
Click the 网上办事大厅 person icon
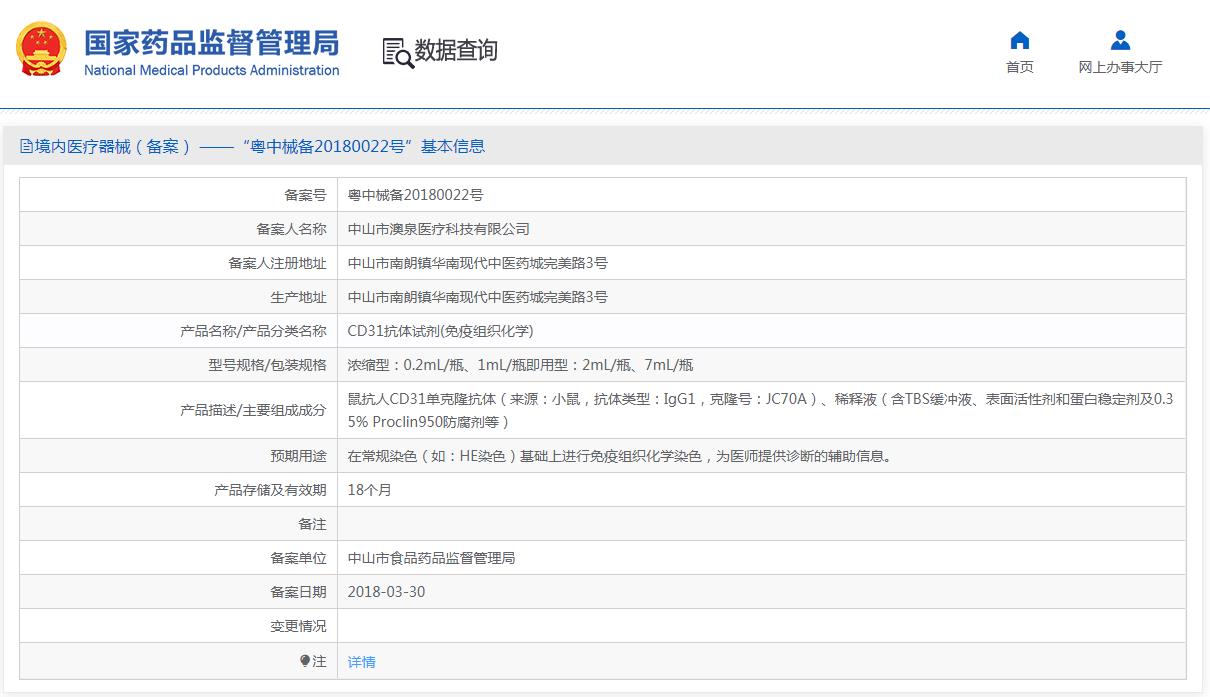point(1120,40)
